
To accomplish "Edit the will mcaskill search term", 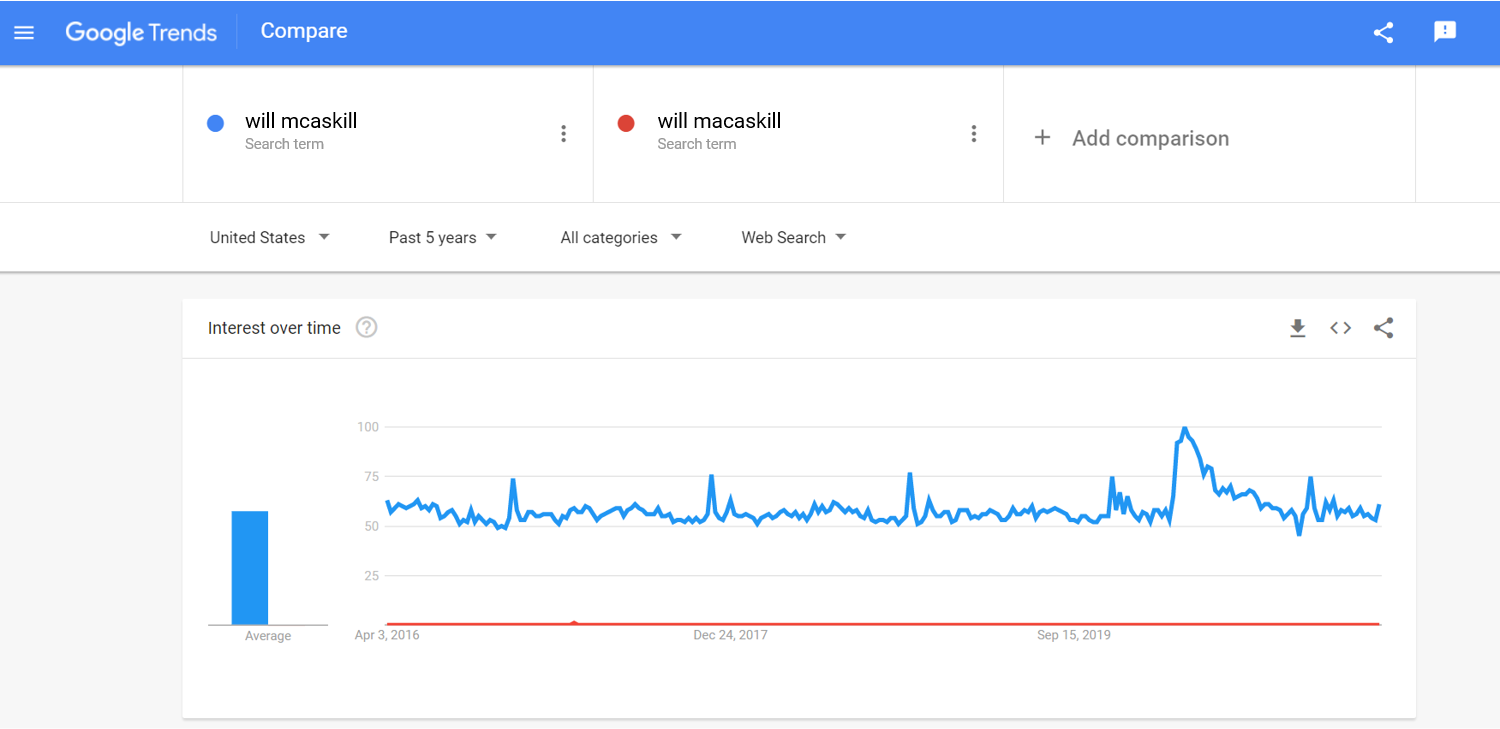I will tap(301, 121).
